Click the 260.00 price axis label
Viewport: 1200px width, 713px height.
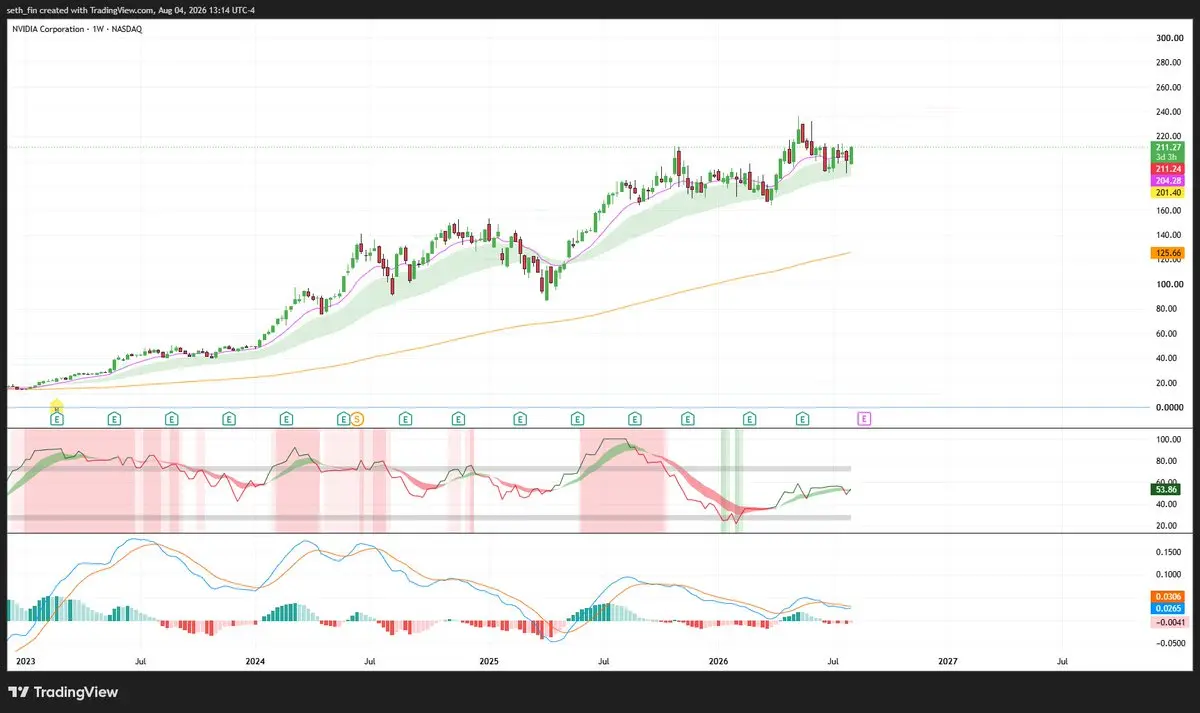pyautogui.click(x=1169, y=87)
